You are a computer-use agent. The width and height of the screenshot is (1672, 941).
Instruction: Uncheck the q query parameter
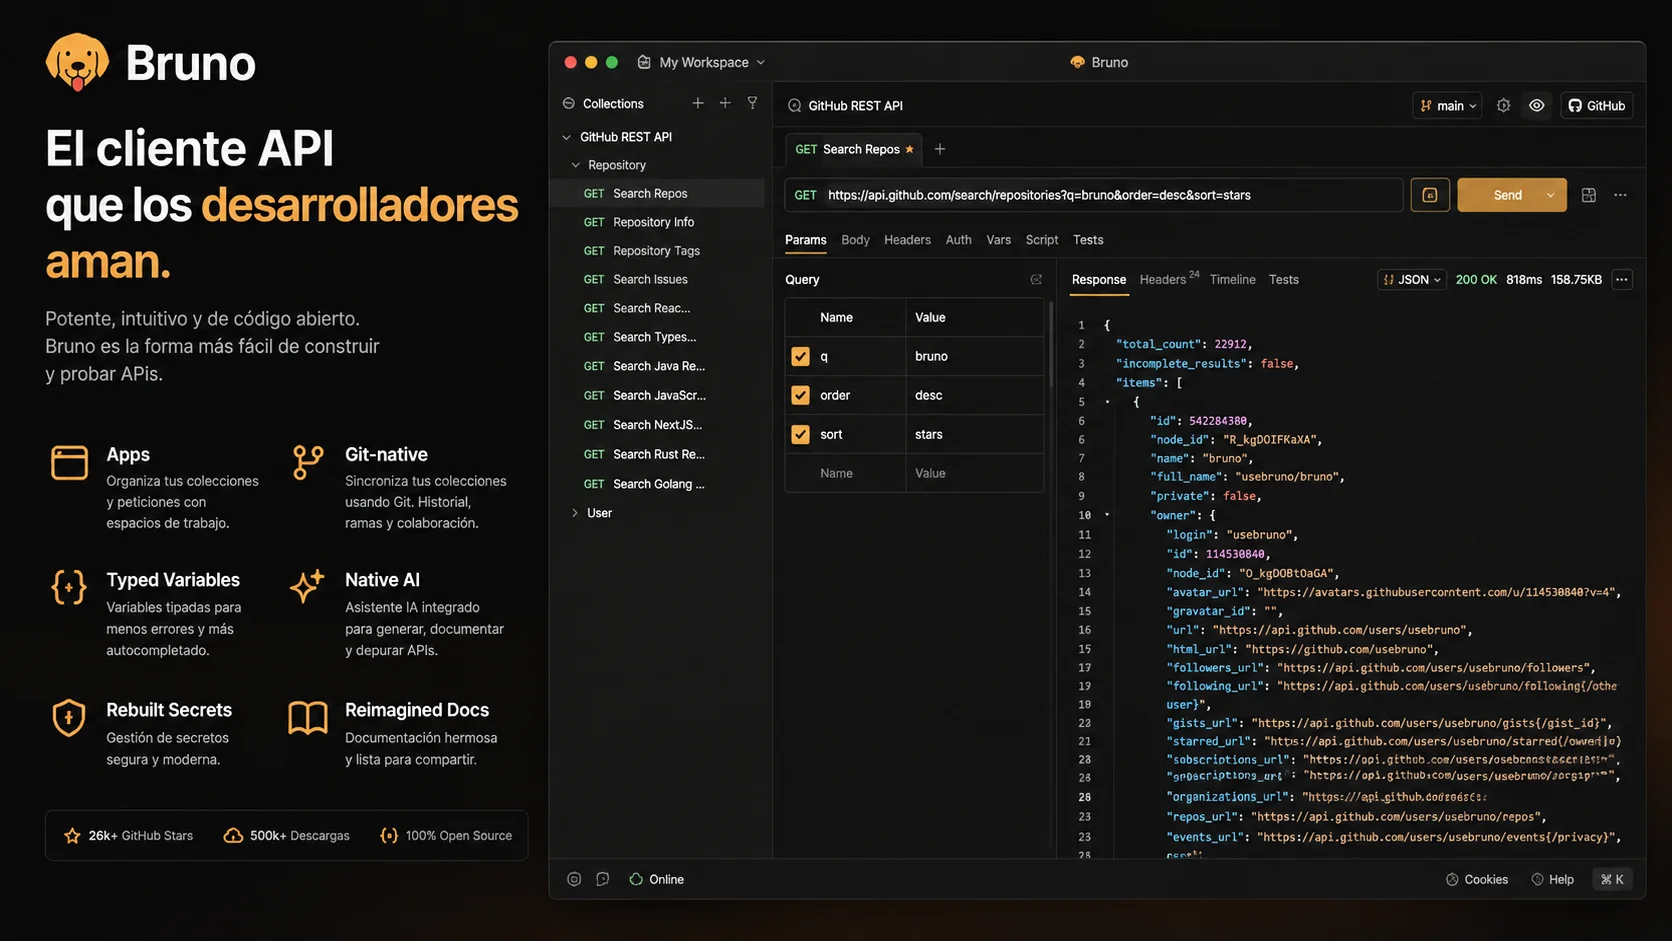pos(800,356)
